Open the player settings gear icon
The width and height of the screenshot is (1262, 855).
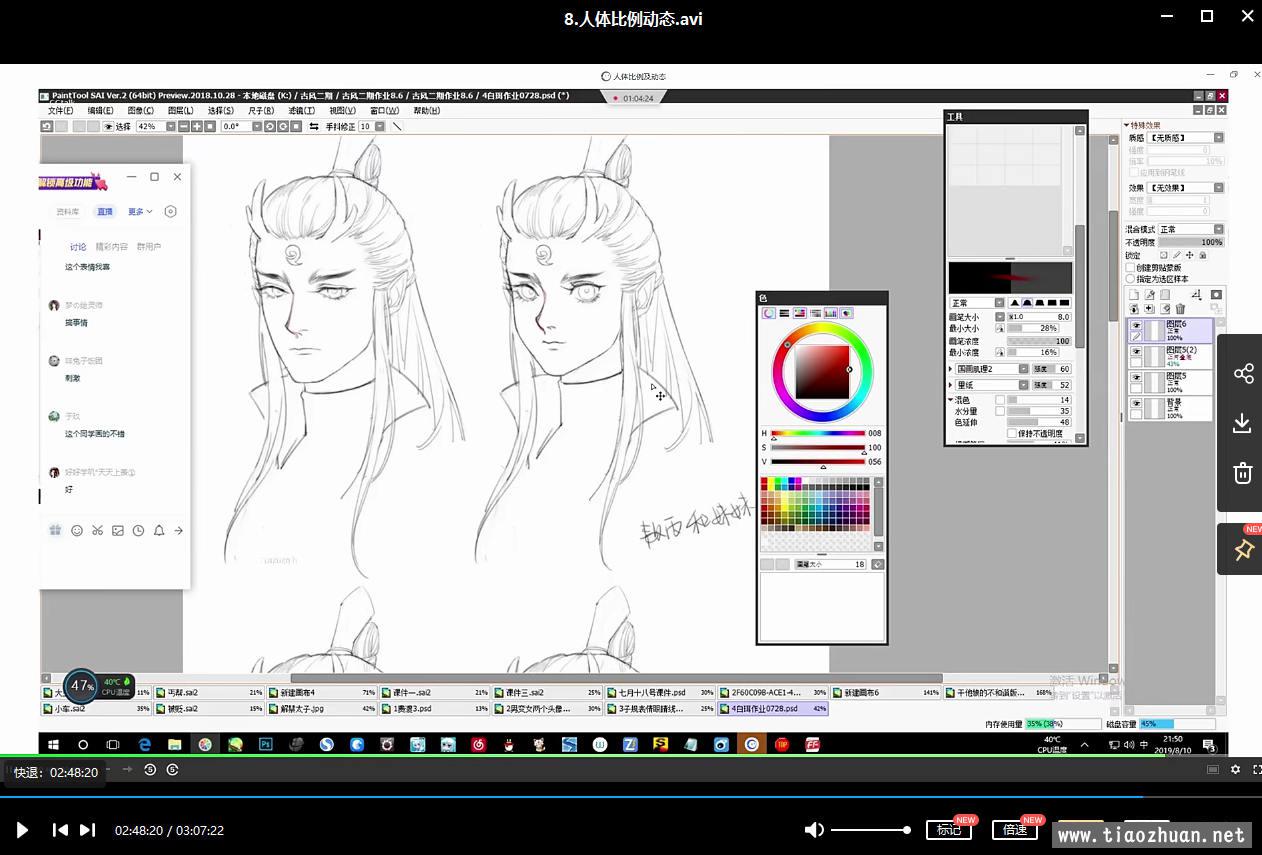click(1235, 770)
